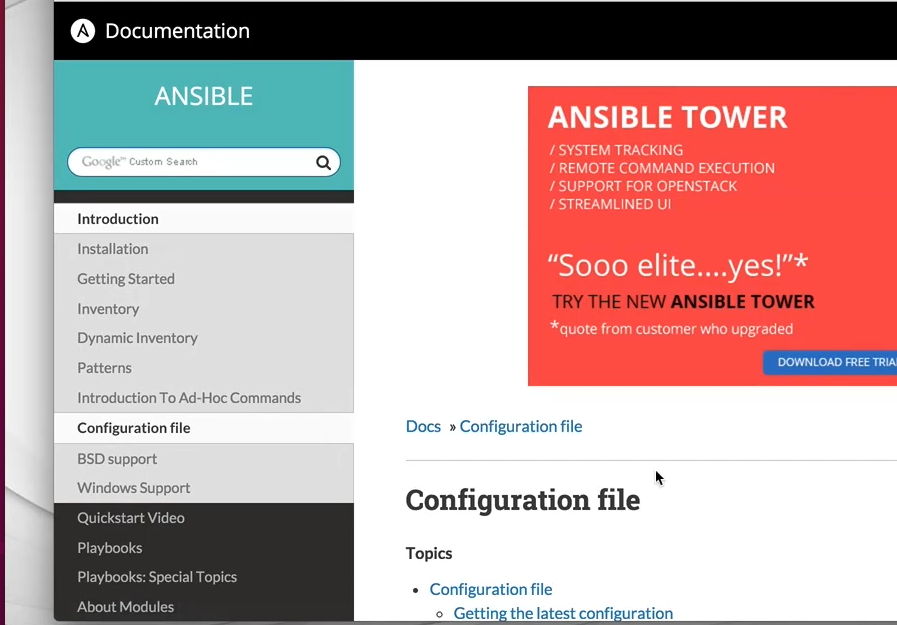This screenshot has height=625, width=897.
Task: Open the BSD support page
Action: pyautogui.click(x=116, y=458)
